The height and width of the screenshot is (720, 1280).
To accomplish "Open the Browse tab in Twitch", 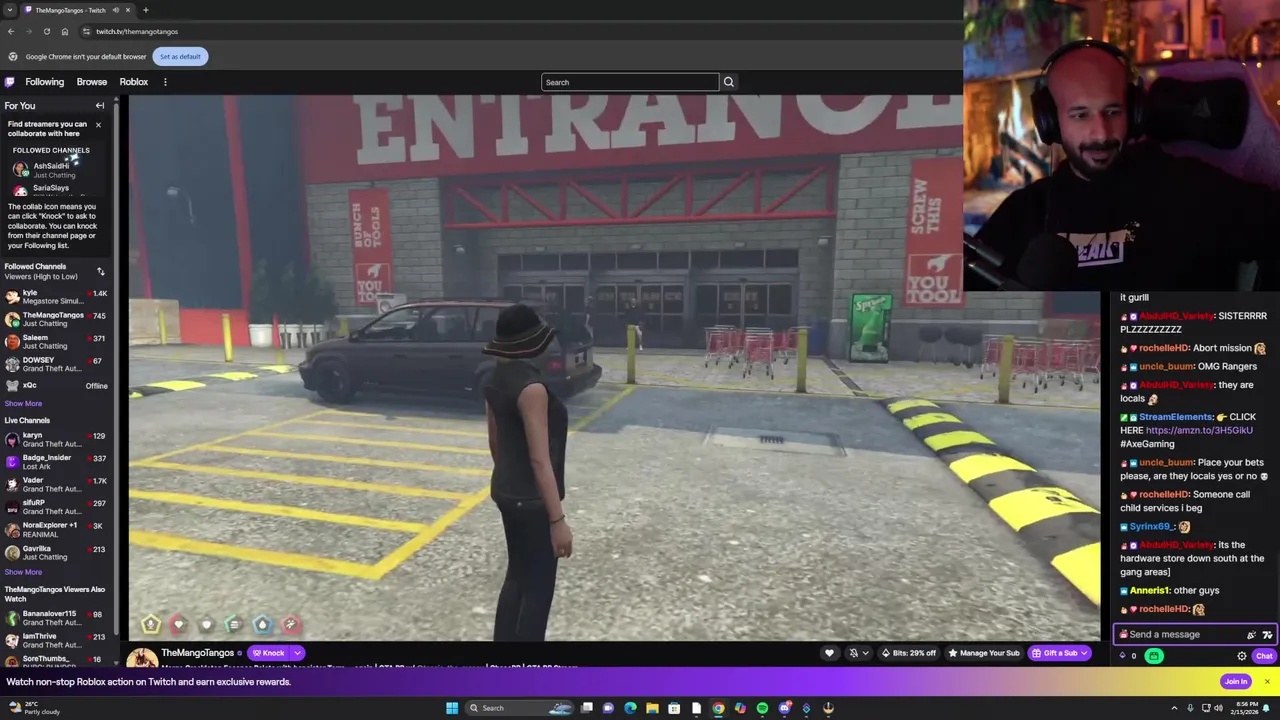I will pyautogui.click(x=91, y=82).
